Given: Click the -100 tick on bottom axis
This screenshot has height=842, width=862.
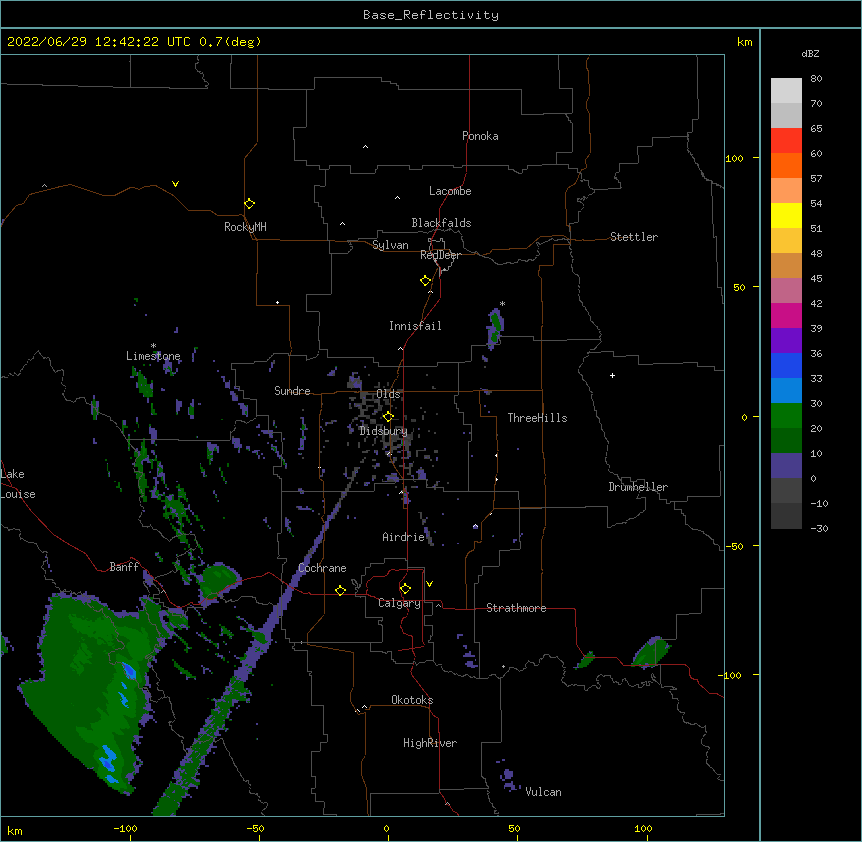Looking at the screenshot, I should pyautogui.click(x=125, y=829).
